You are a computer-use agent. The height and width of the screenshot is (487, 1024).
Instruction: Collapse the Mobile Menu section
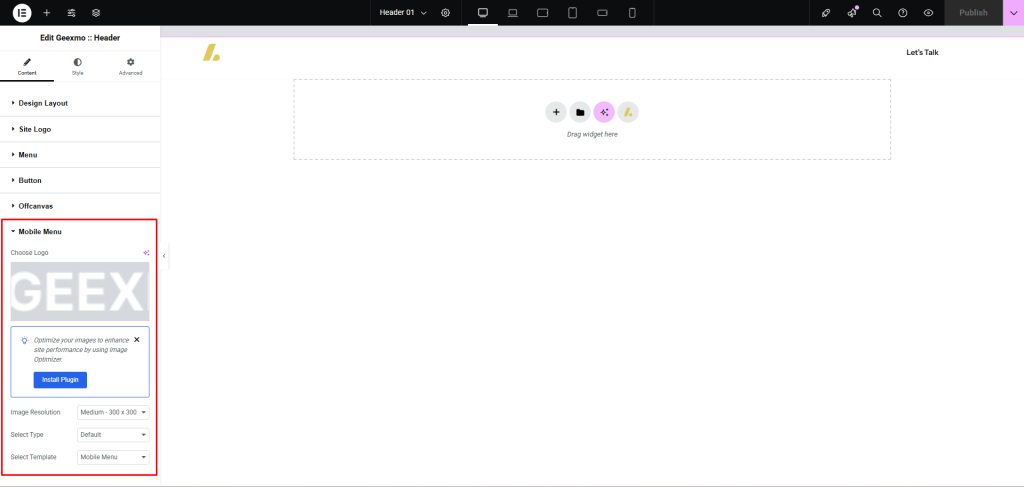click(x=40, y=232)
